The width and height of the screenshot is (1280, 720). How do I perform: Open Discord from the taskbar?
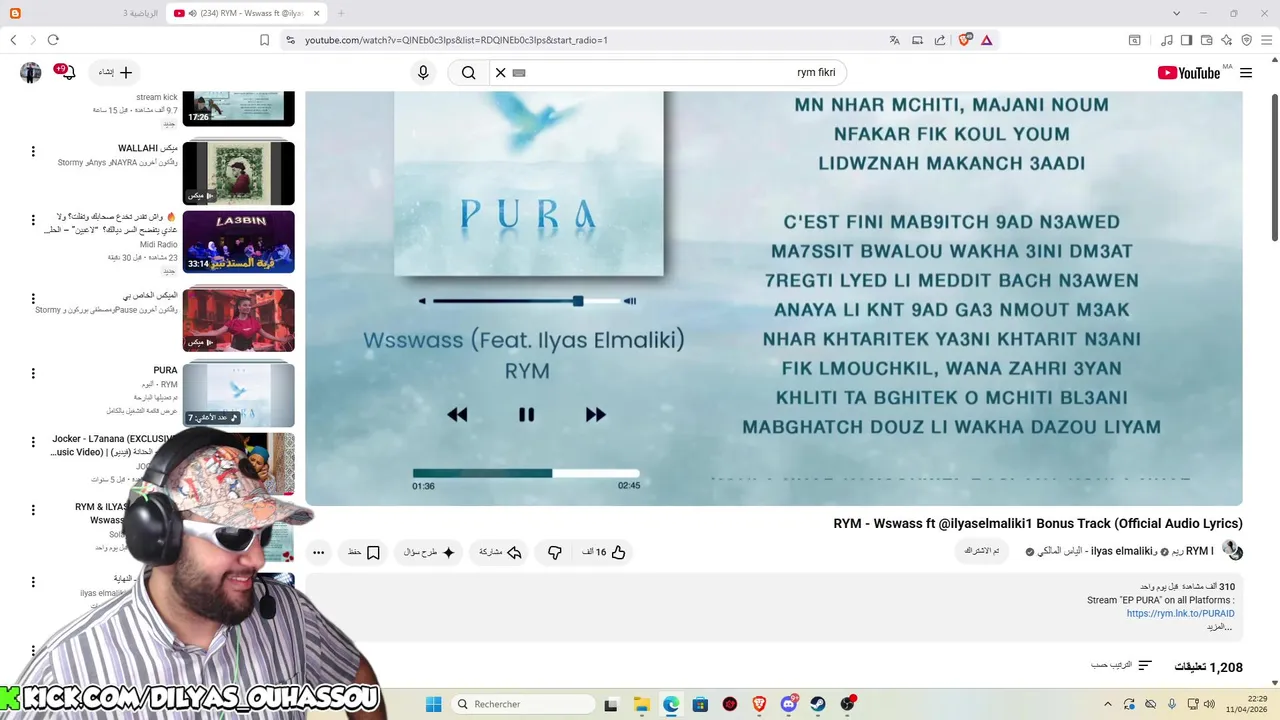tap(789, 704)
